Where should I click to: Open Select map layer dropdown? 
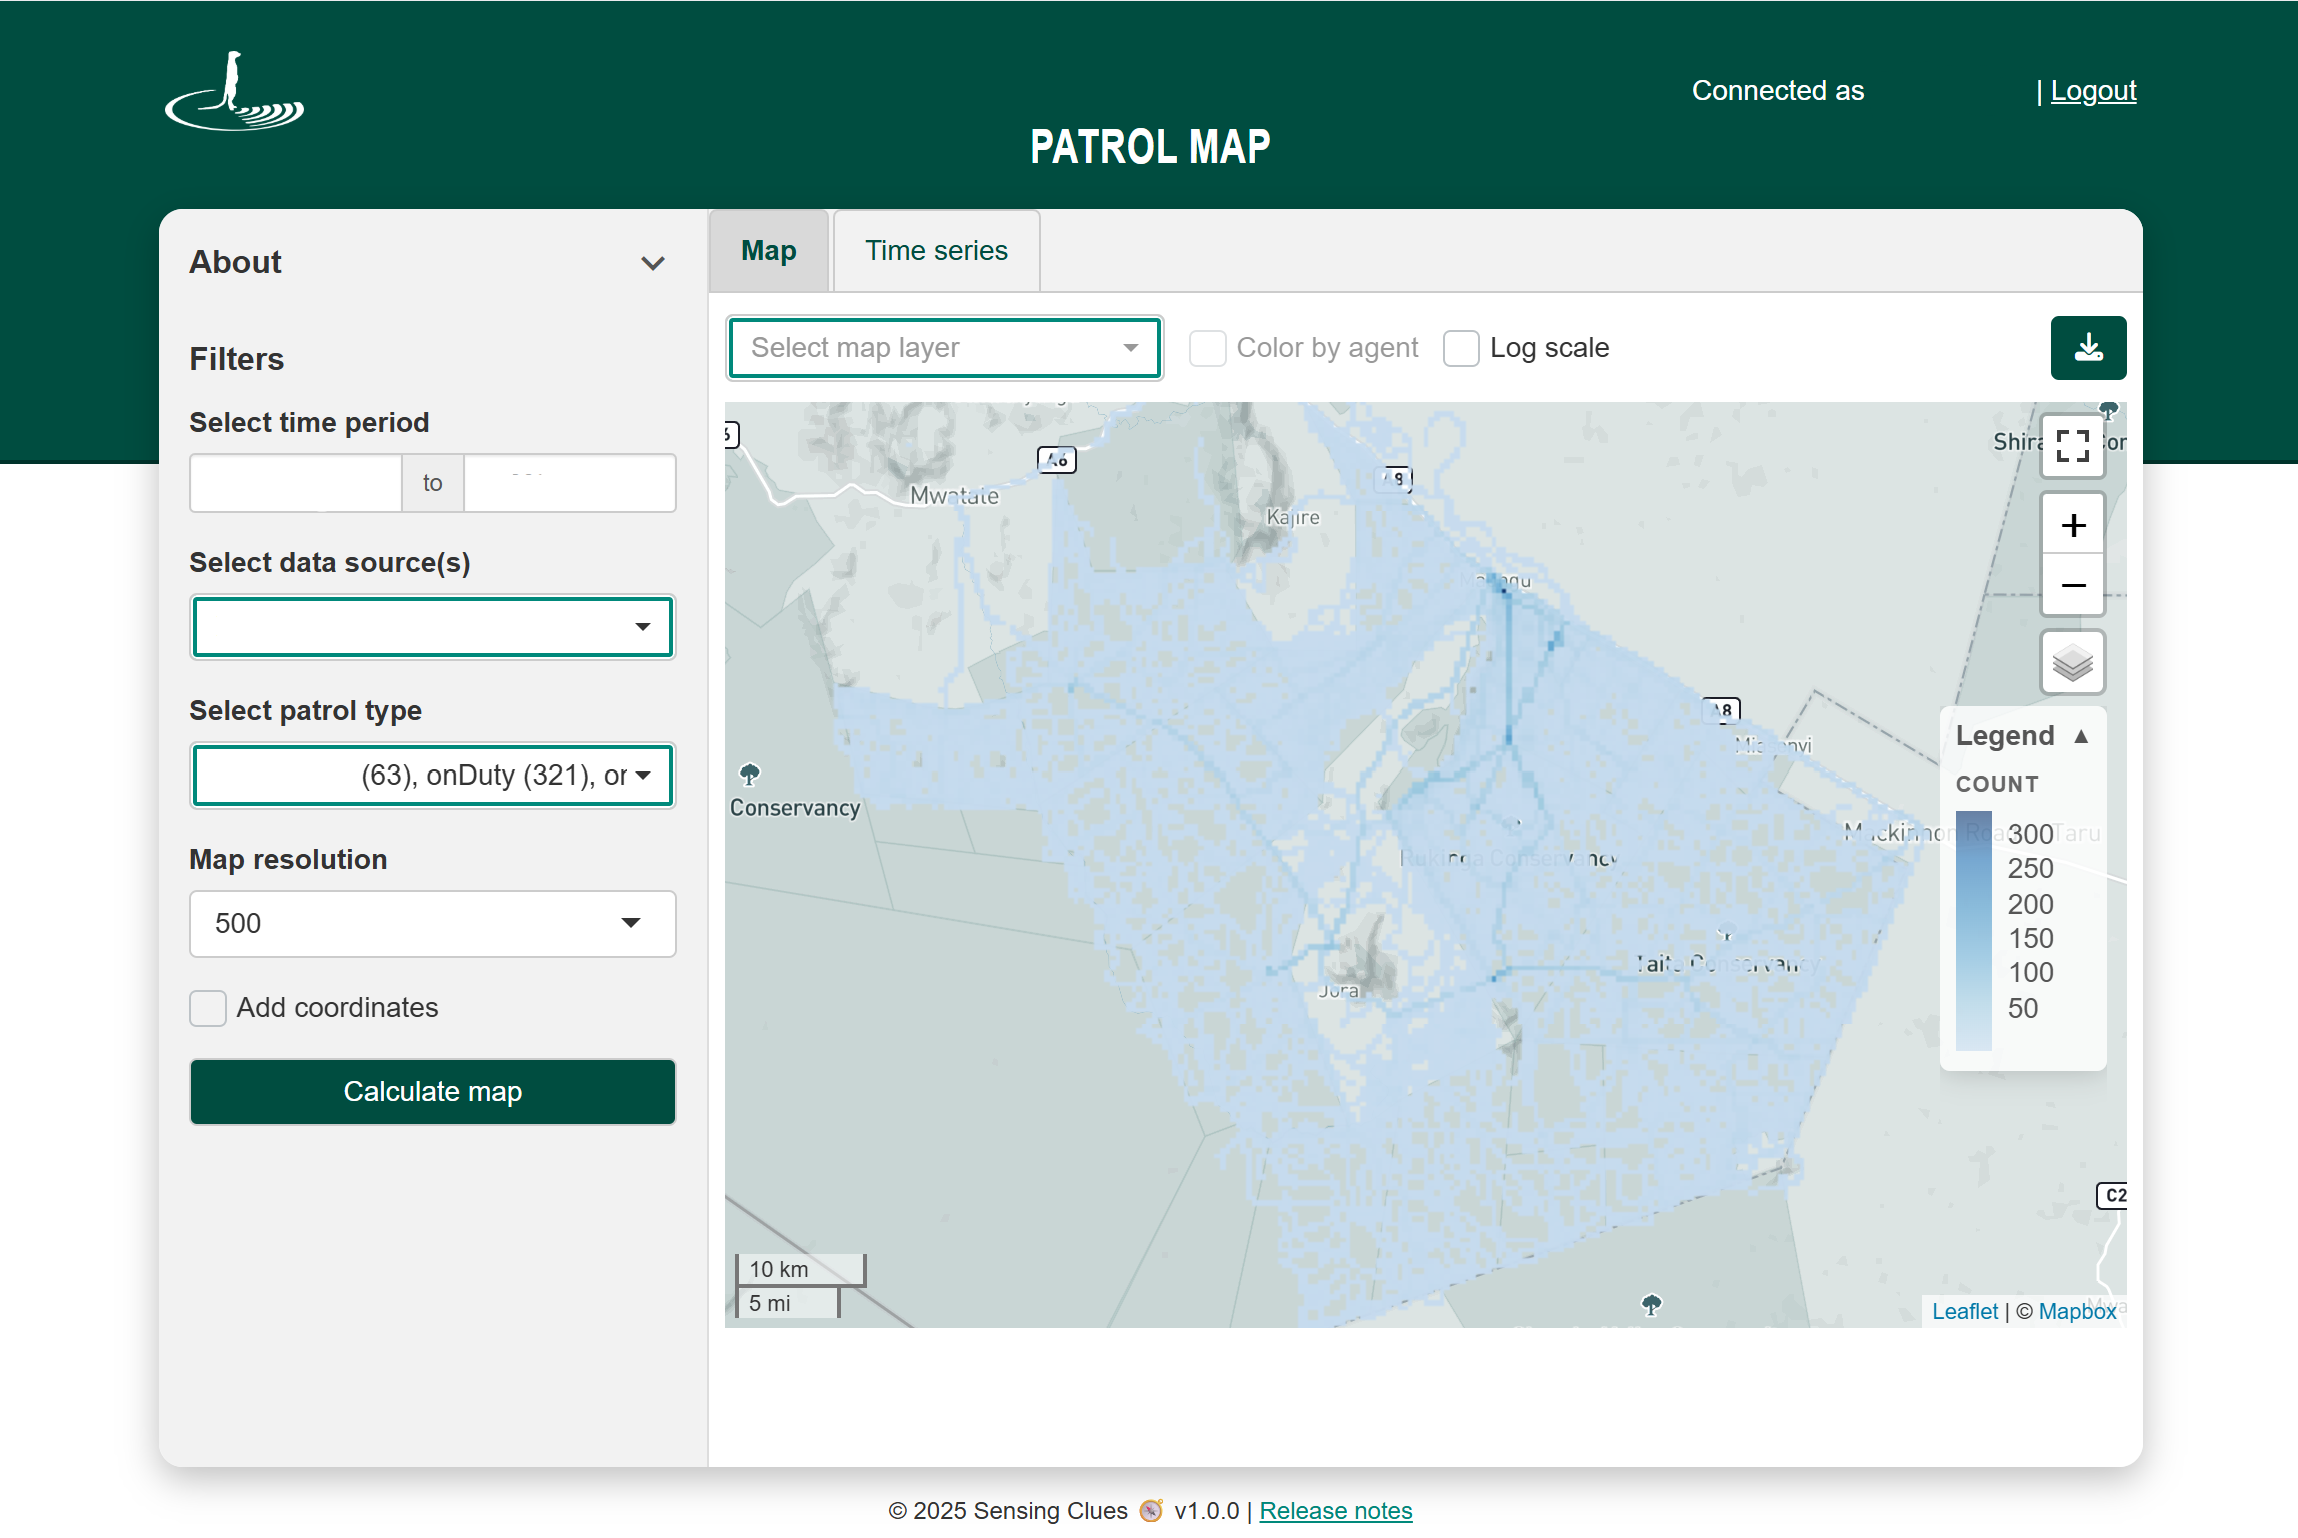click(x=945, y=348)
